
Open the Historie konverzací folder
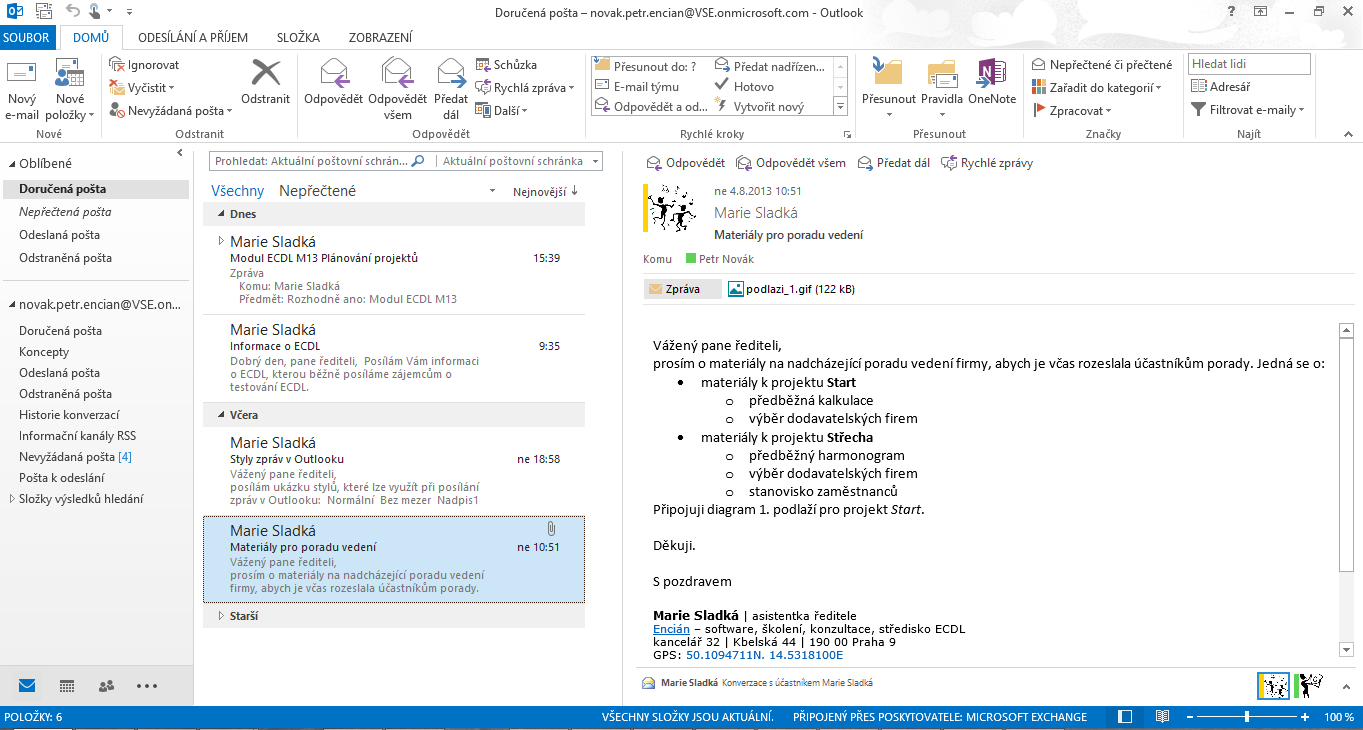tap(69, 415)
